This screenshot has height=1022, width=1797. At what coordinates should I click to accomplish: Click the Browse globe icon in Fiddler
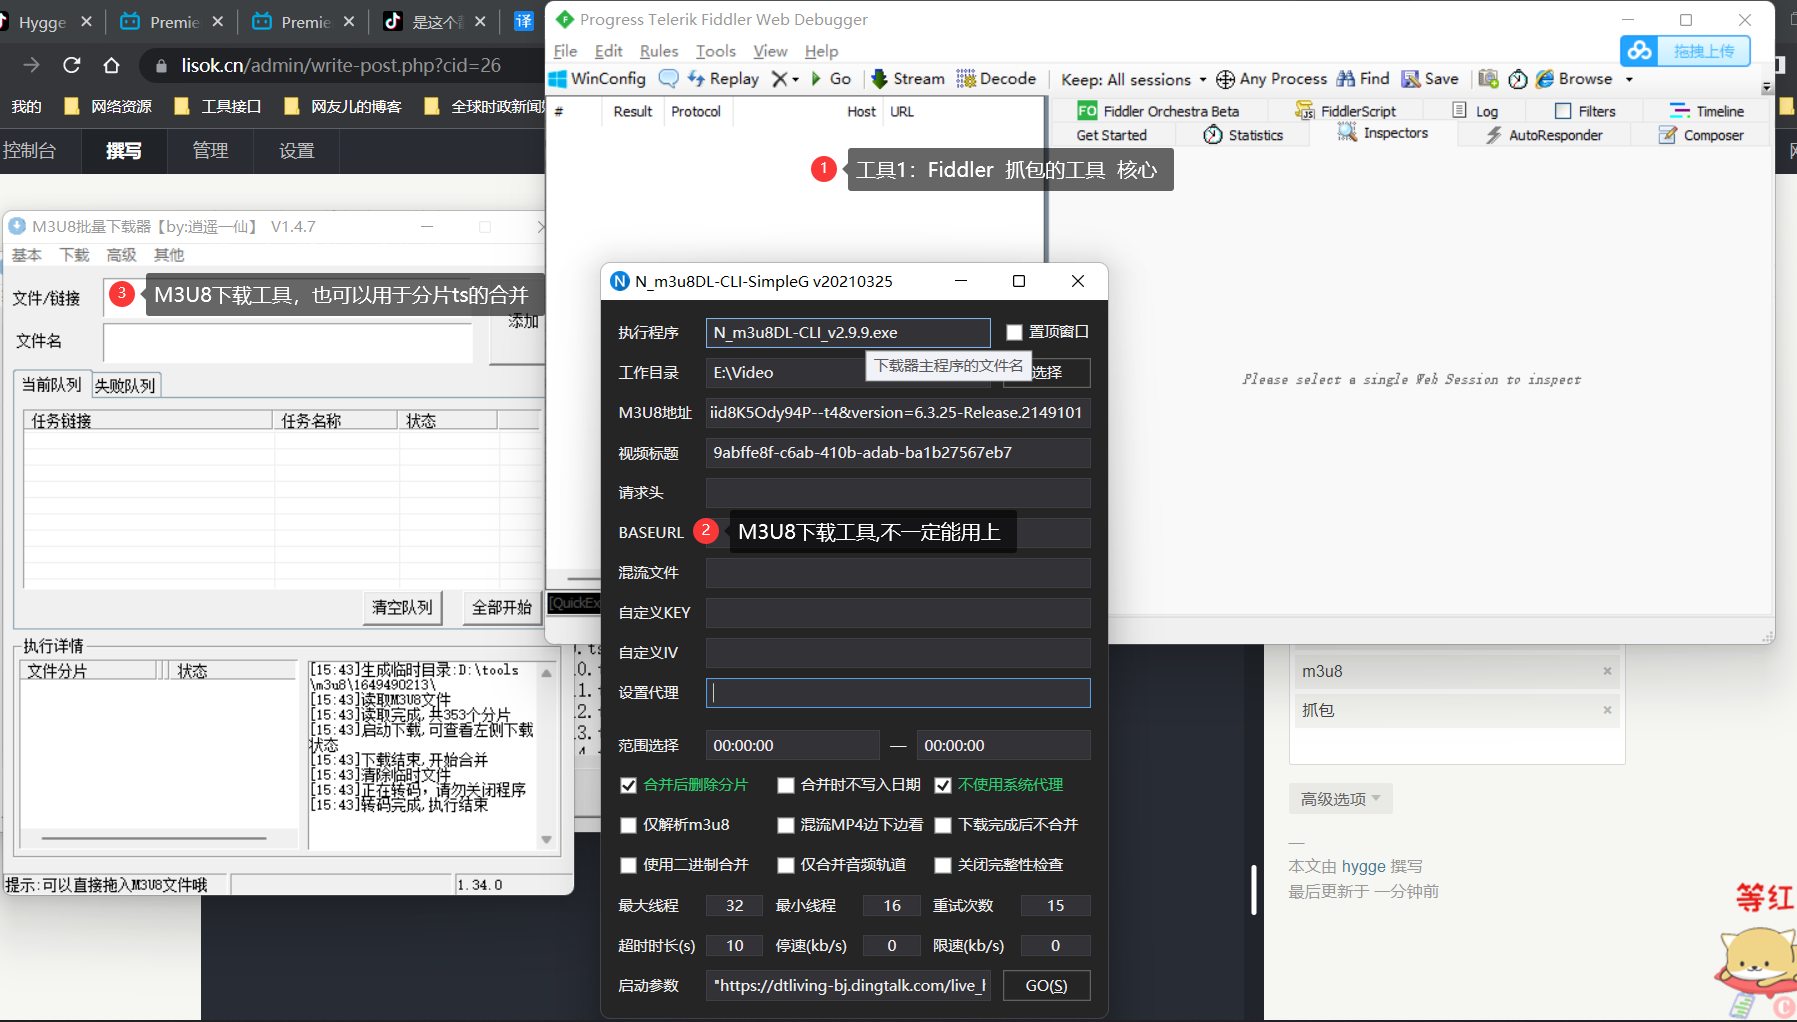click(x=1545, y=79)
